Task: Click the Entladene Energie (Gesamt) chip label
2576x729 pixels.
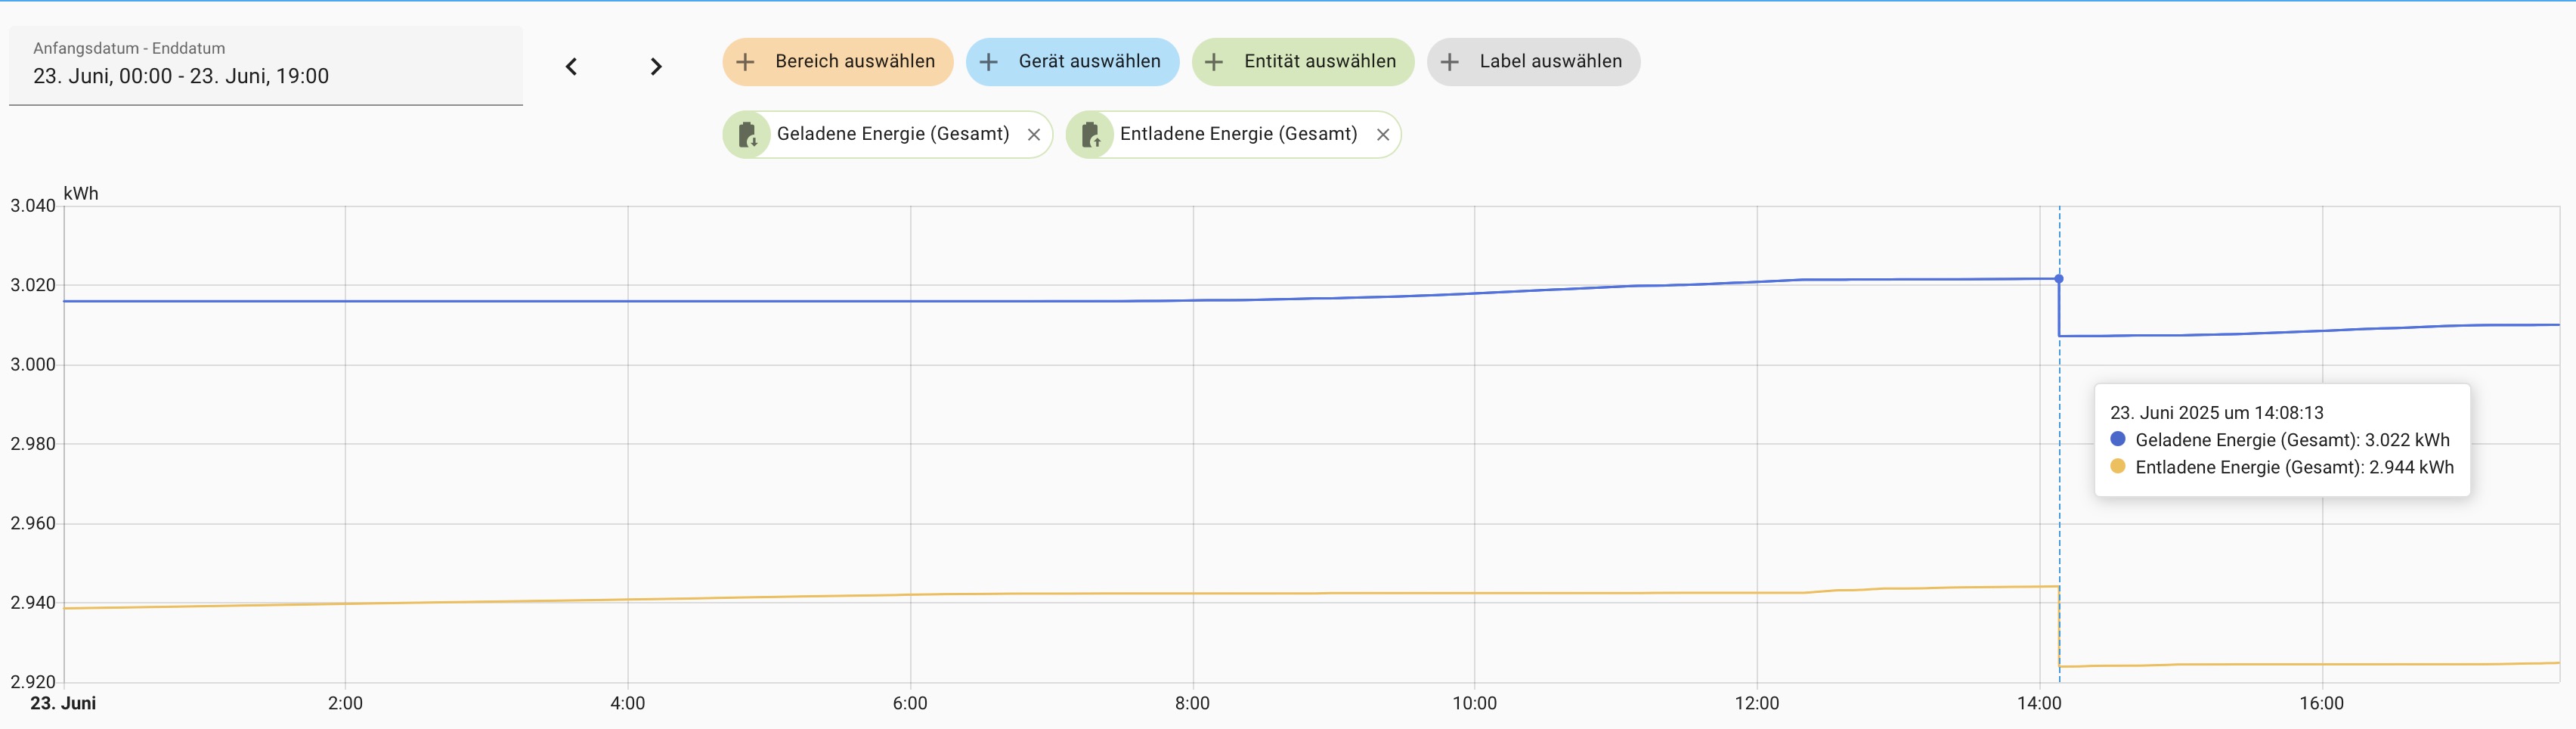Action: pos(1238,134)
